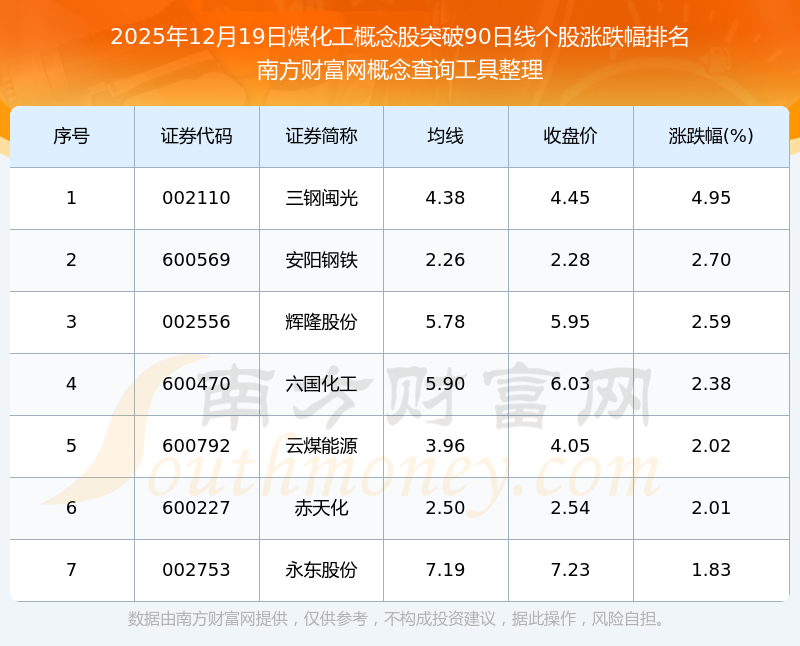Click subtitle 南方财富网概念查询工具整理
Image resolution: width=800 pixels, height=646 pixels.
point(400,70)
